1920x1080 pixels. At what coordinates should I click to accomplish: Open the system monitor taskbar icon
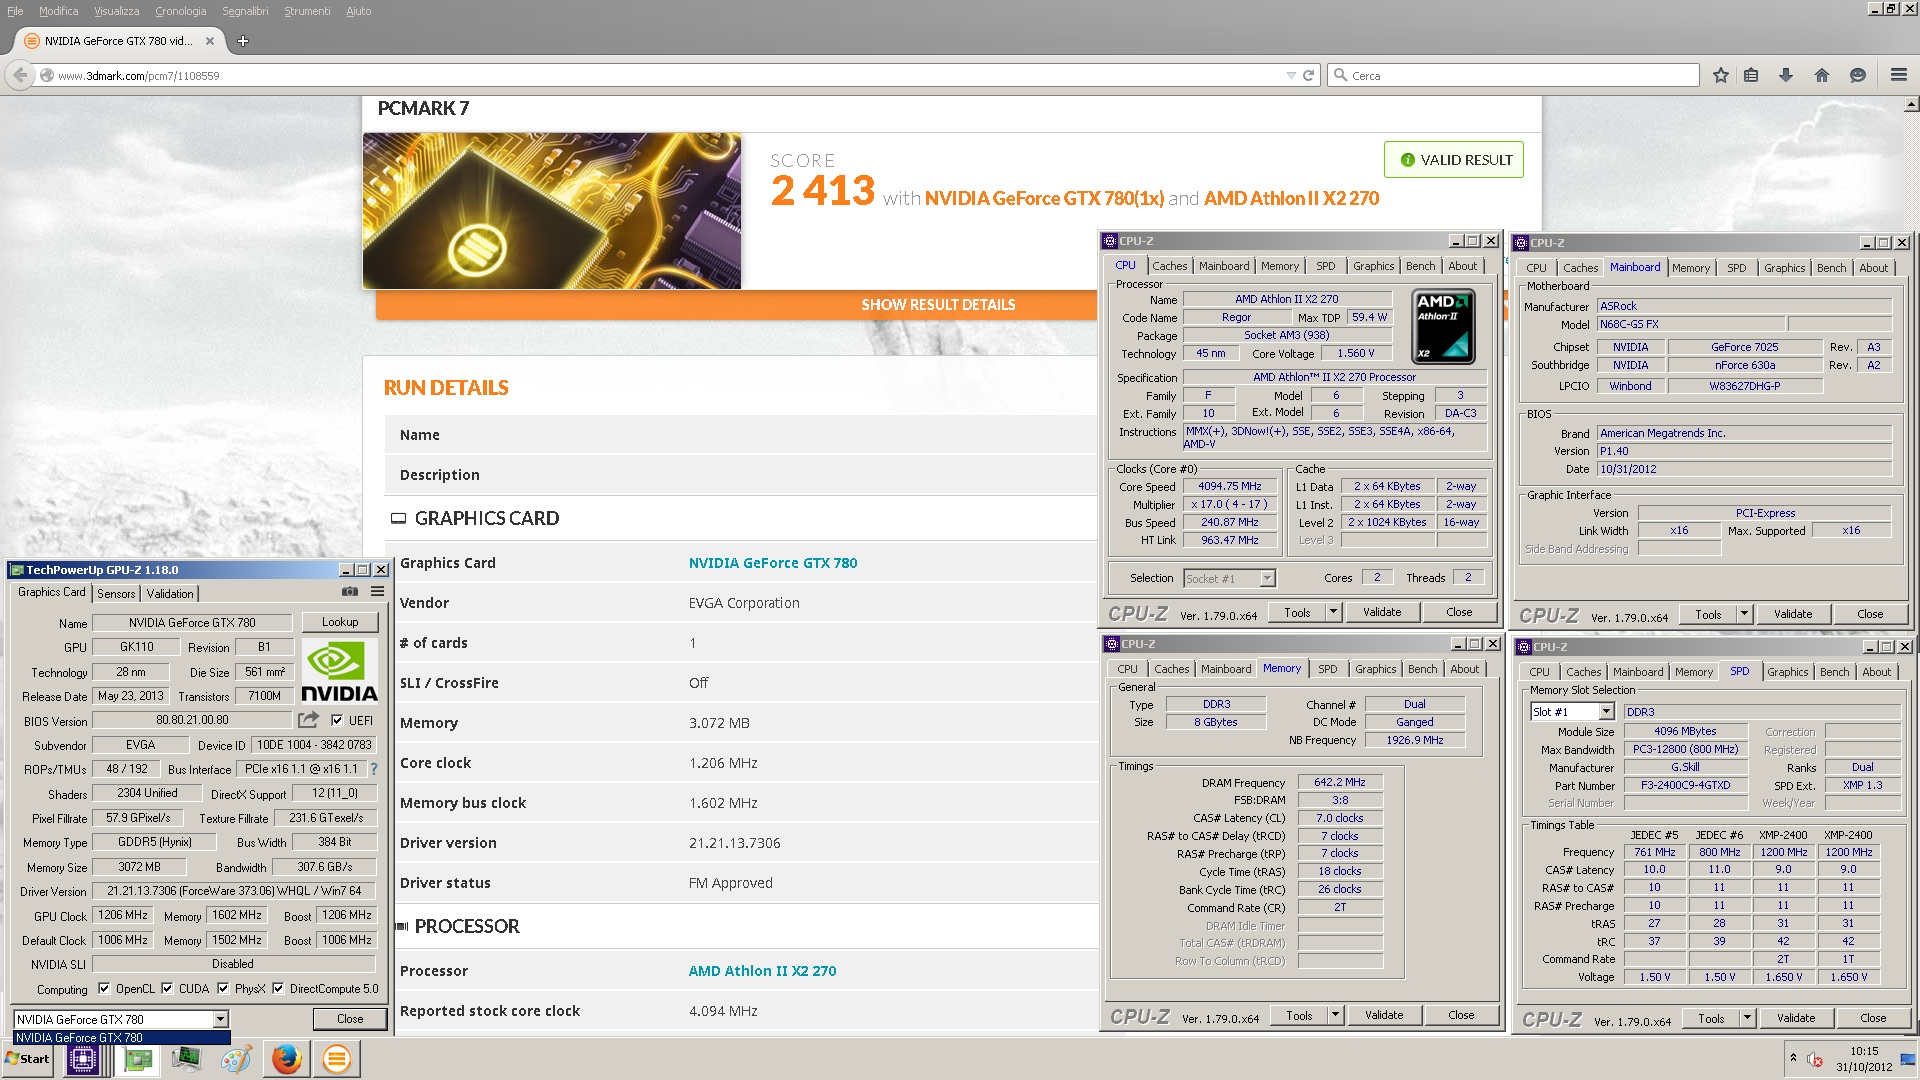click(x=186, y=1059)
